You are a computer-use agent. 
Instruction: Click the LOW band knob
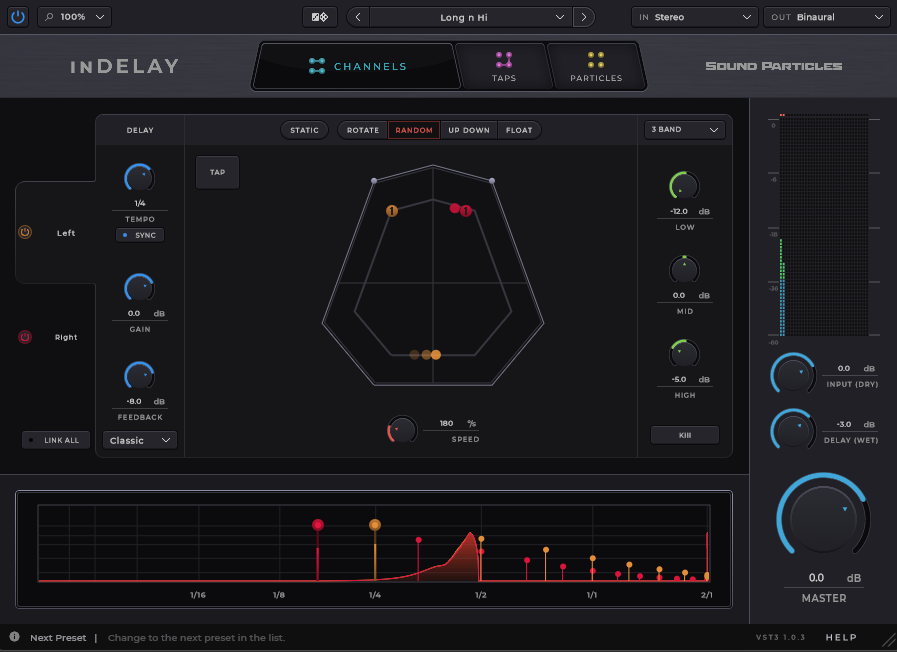(x=684, y=186)
